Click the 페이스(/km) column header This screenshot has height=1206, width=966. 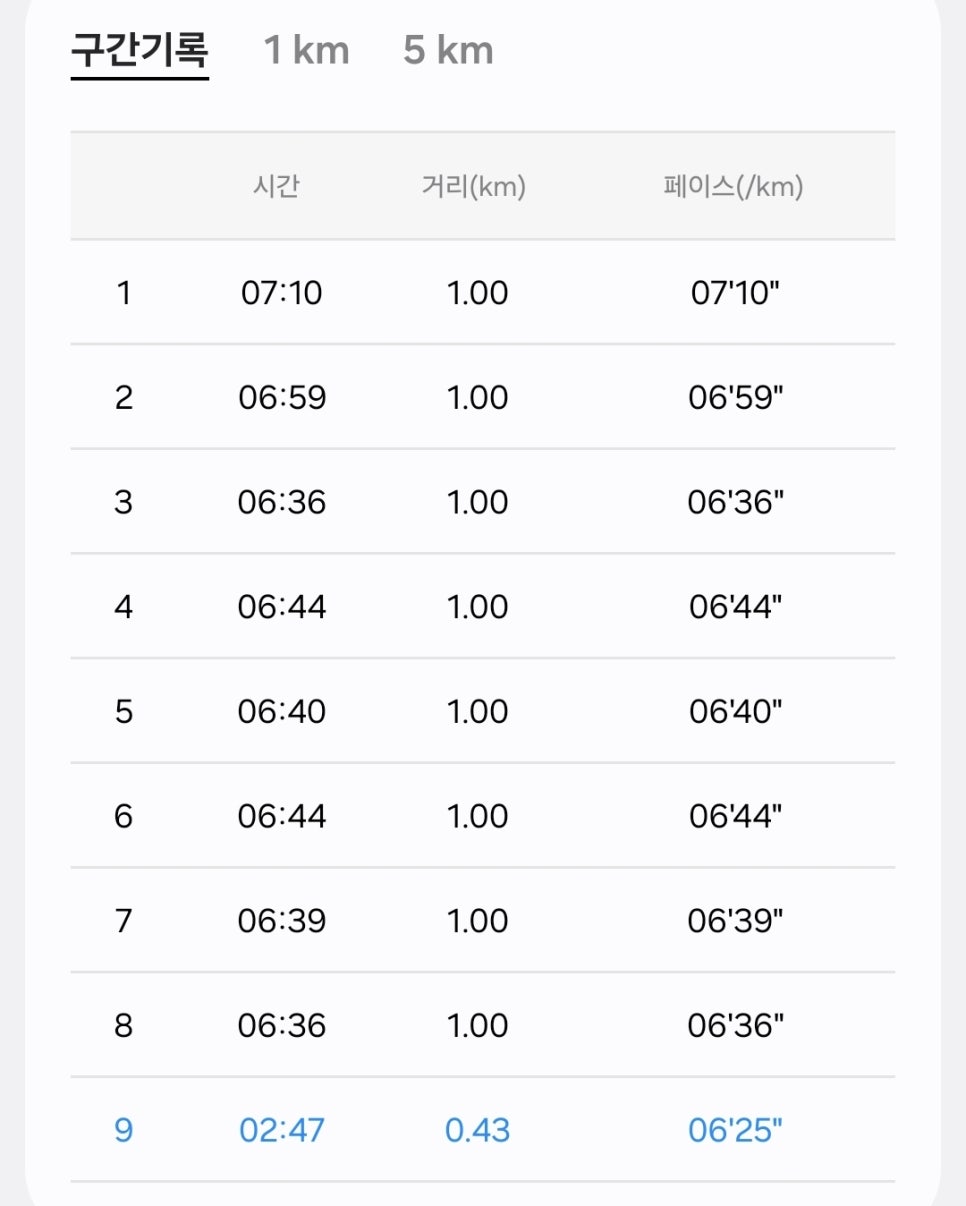(x=733, y=187)
